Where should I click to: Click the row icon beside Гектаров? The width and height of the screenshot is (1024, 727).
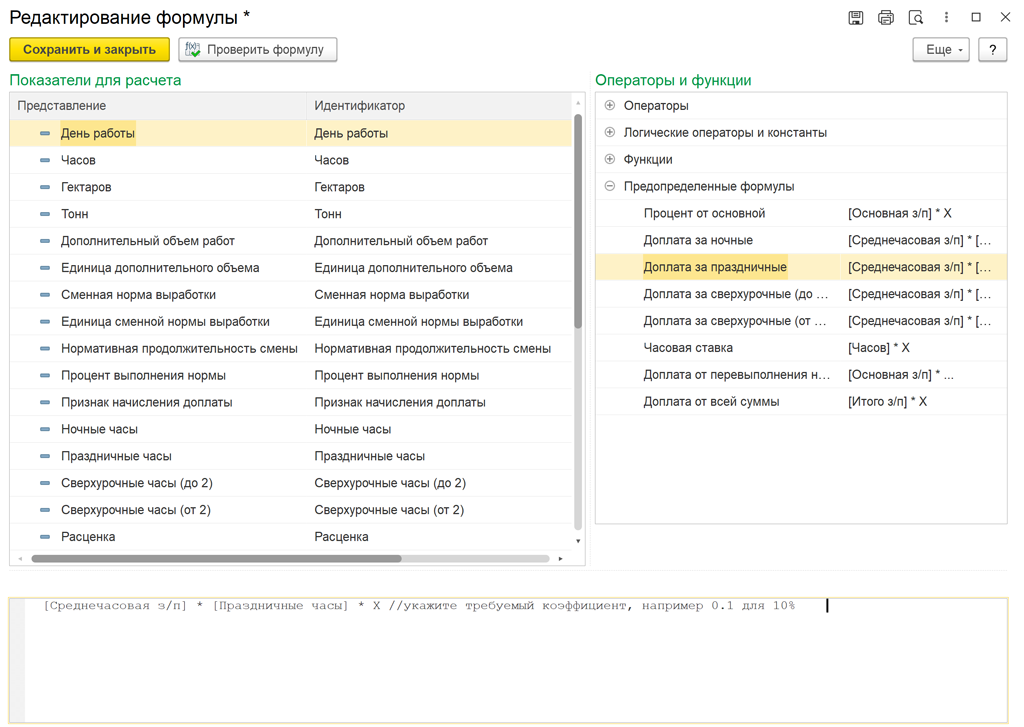click(45, 187)
